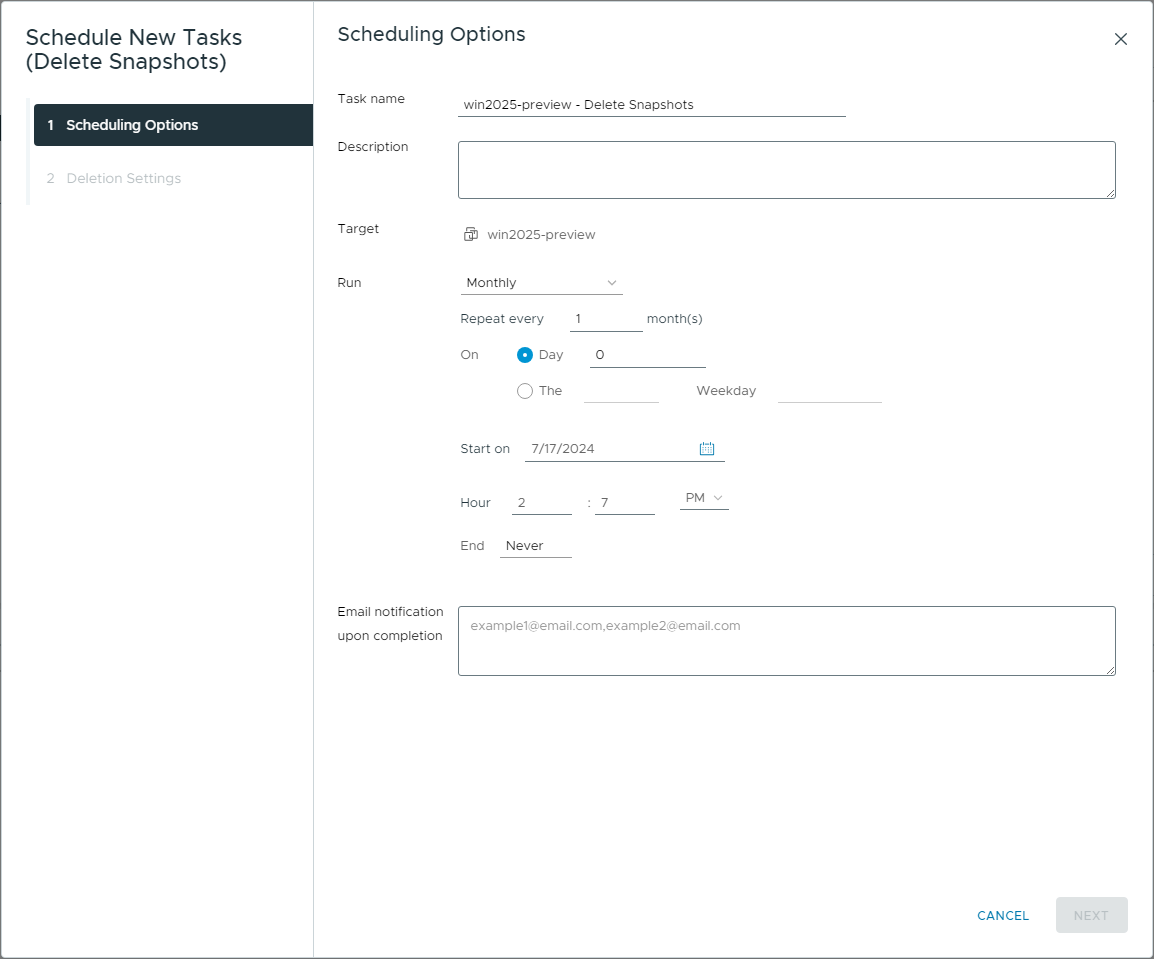Focus the Email notification text area

pos(786,641)
